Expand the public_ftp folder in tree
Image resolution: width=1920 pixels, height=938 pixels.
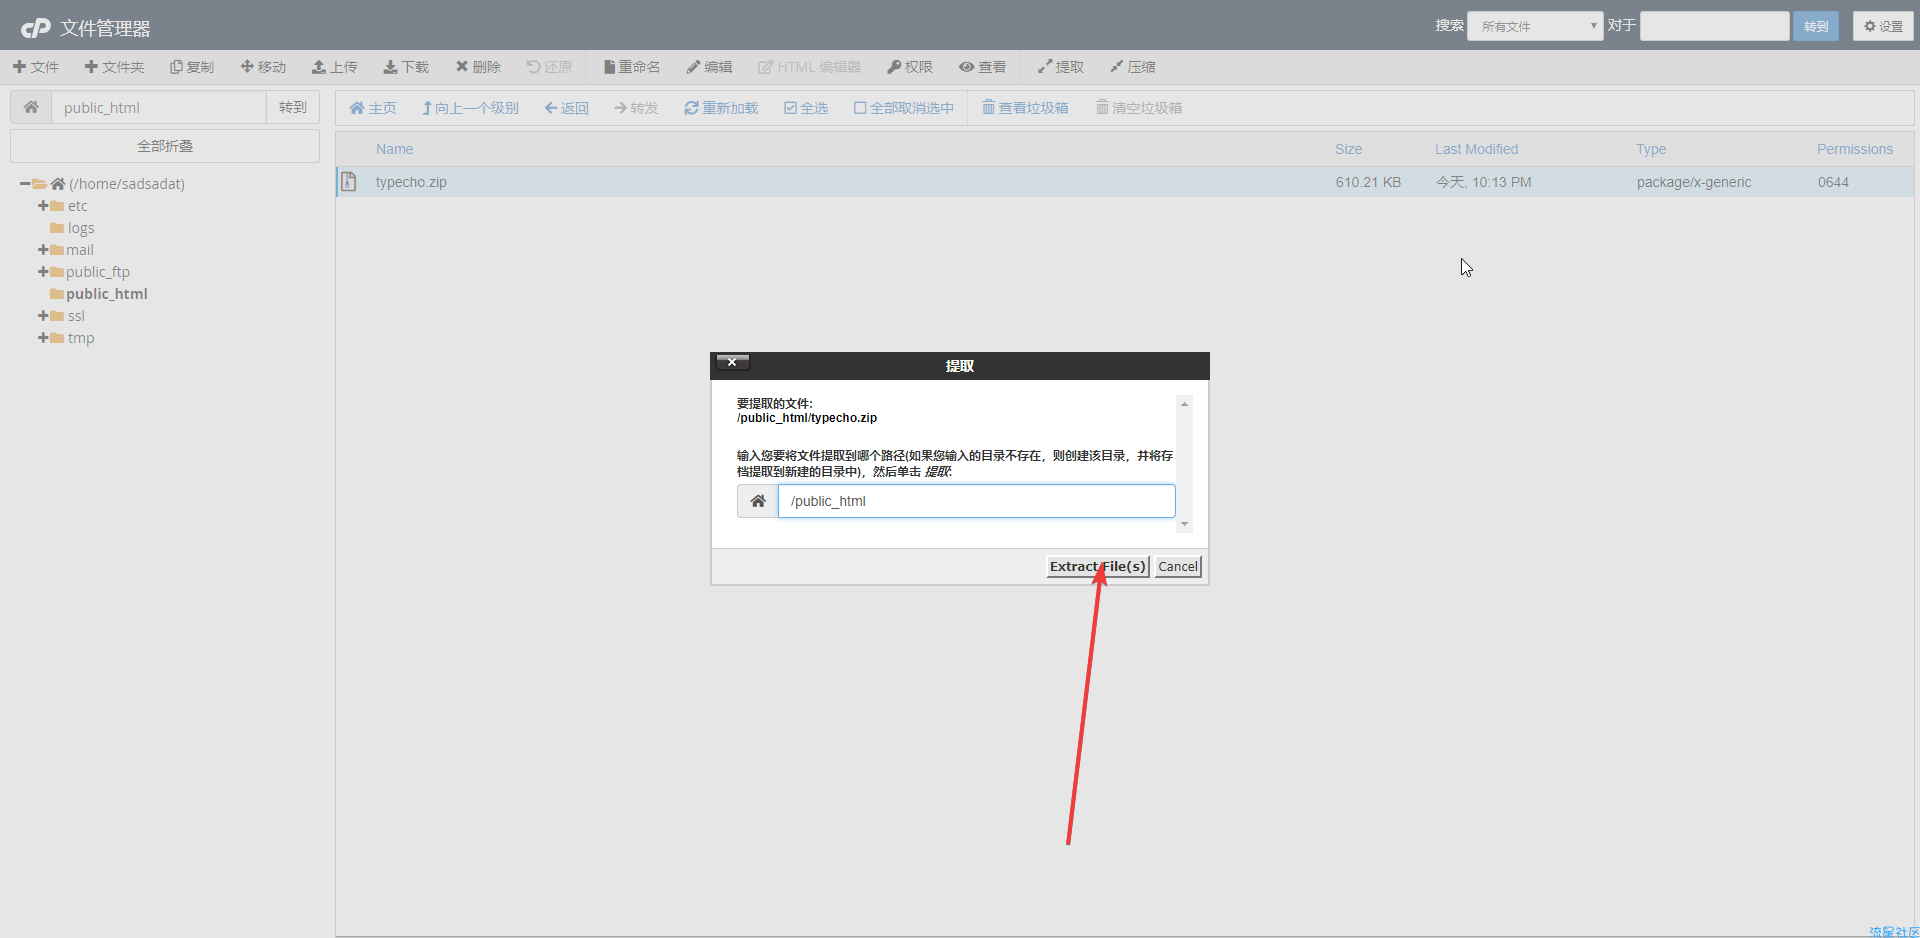[43, 272]
